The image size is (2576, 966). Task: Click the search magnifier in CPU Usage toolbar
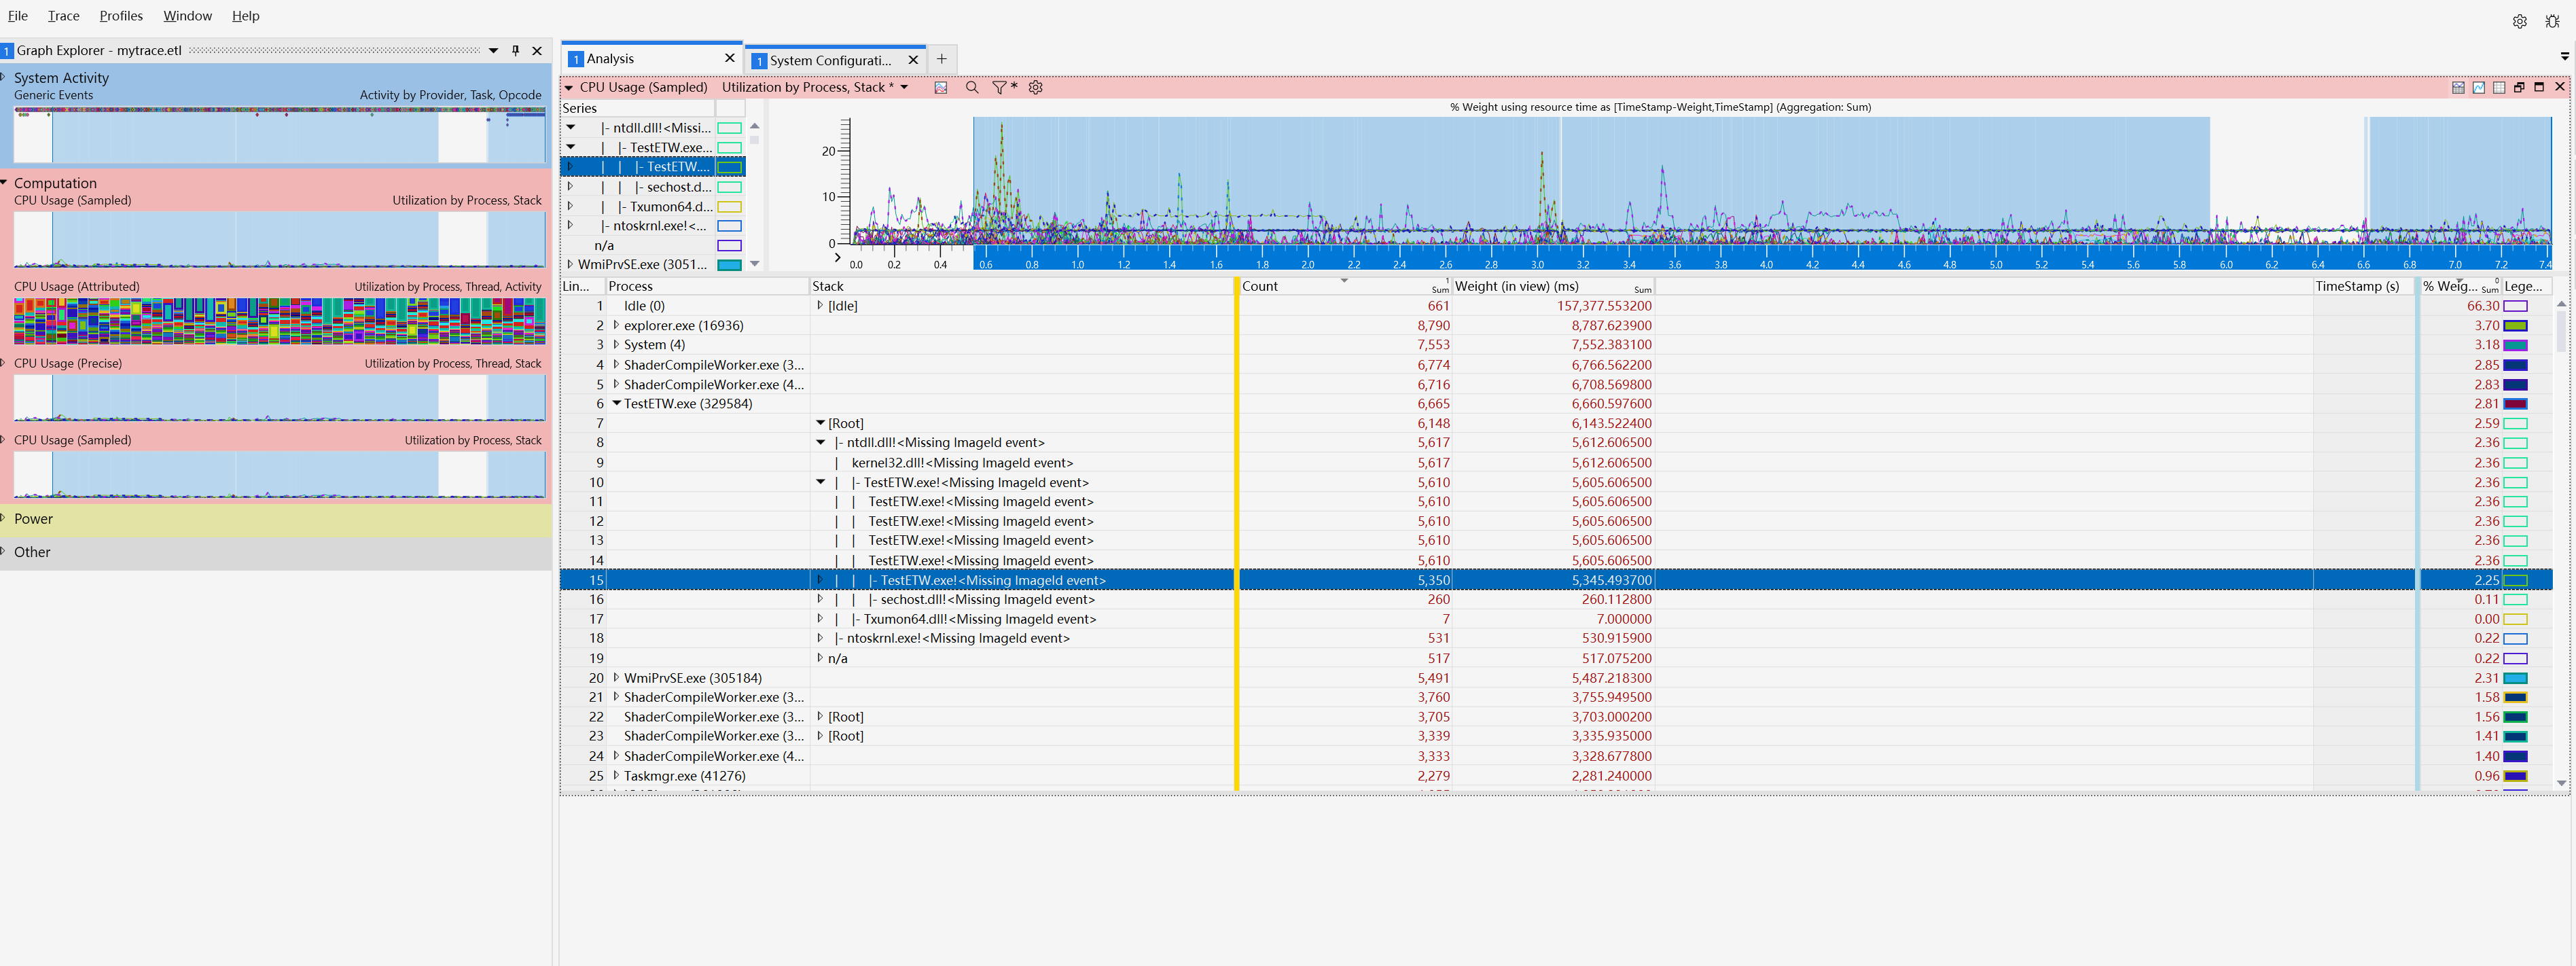tap(971, 88)
